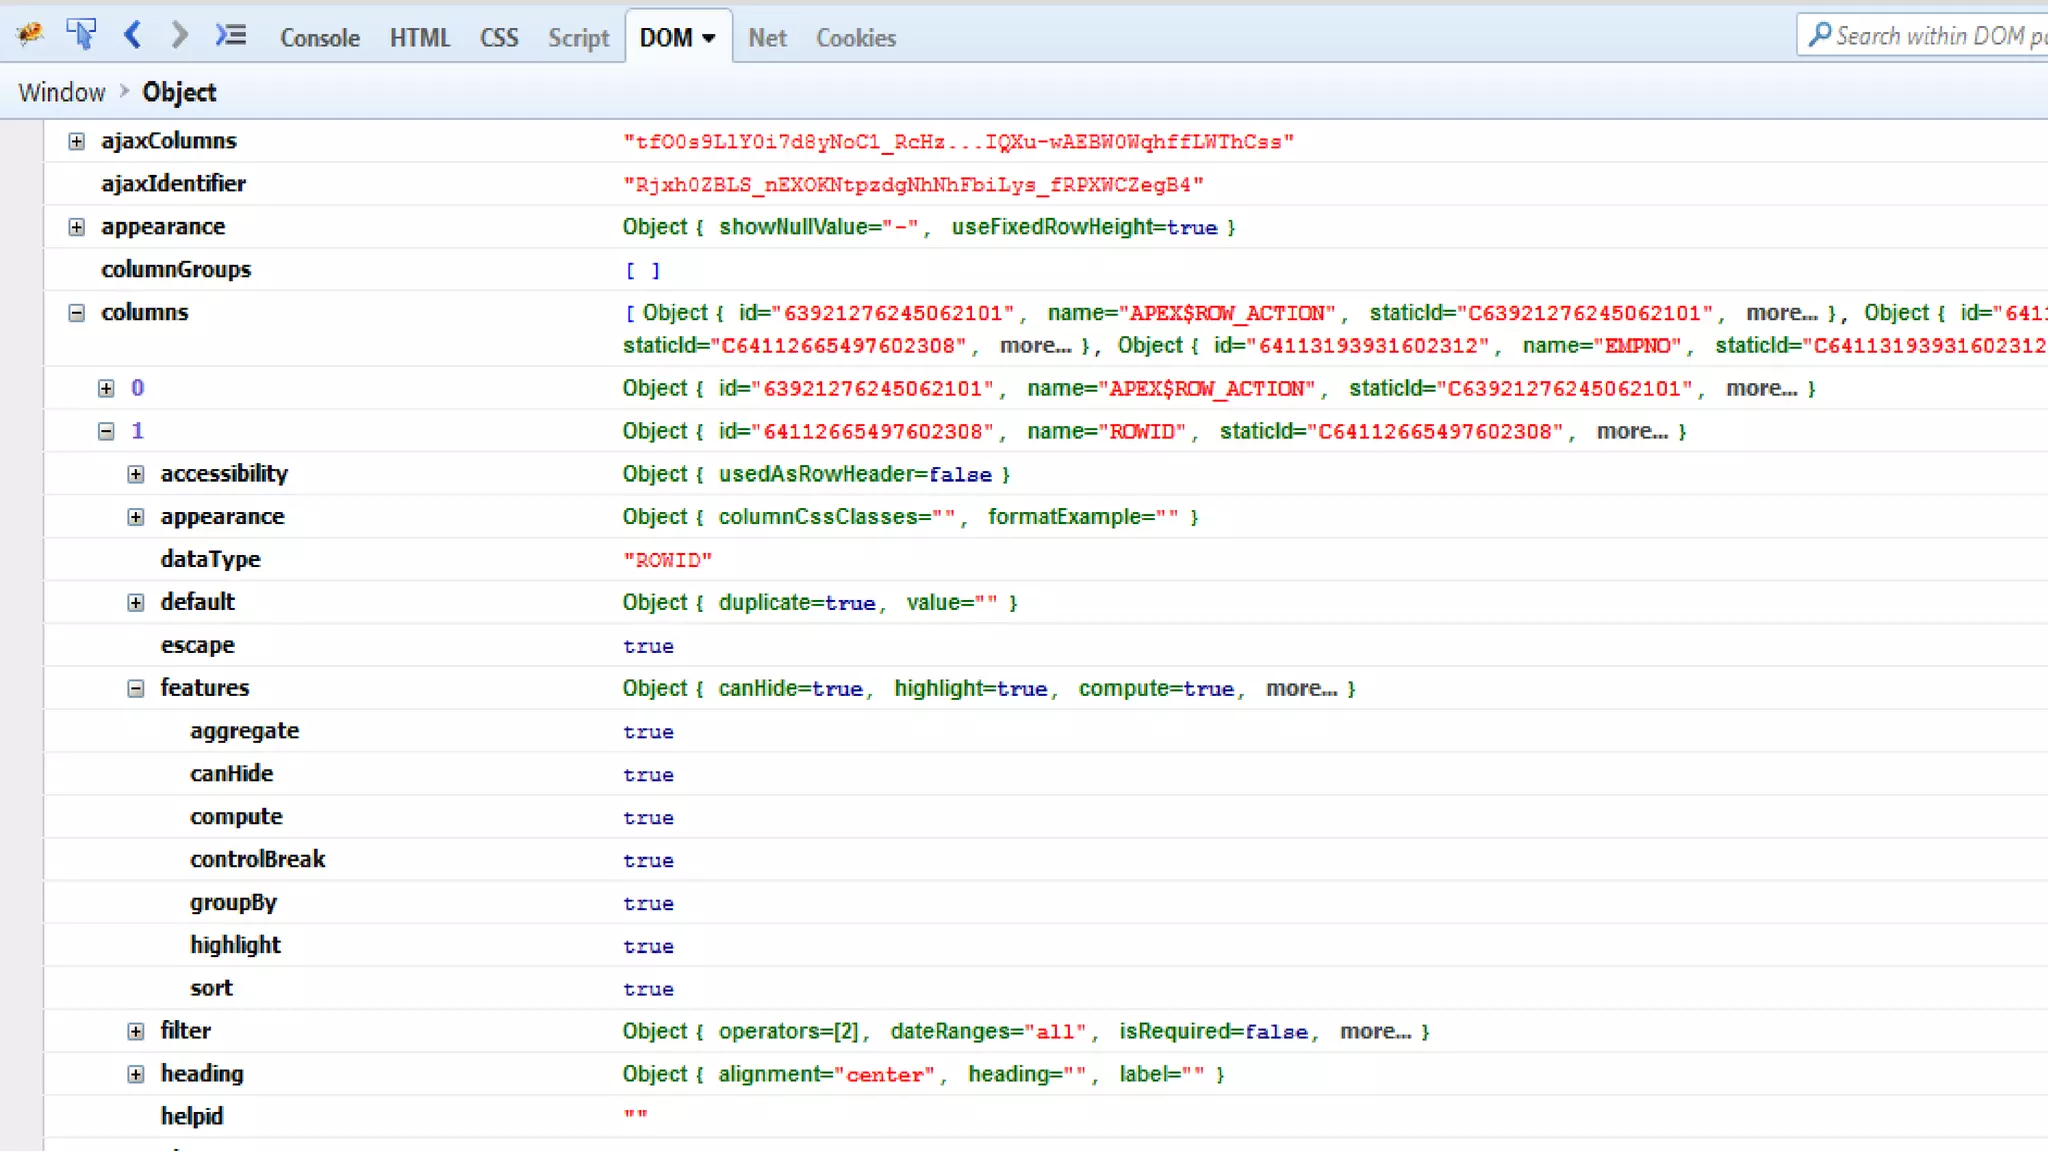2048x1152 pixels.
Task: Click Window in the breadcrumb path
Action: [61, 92]
